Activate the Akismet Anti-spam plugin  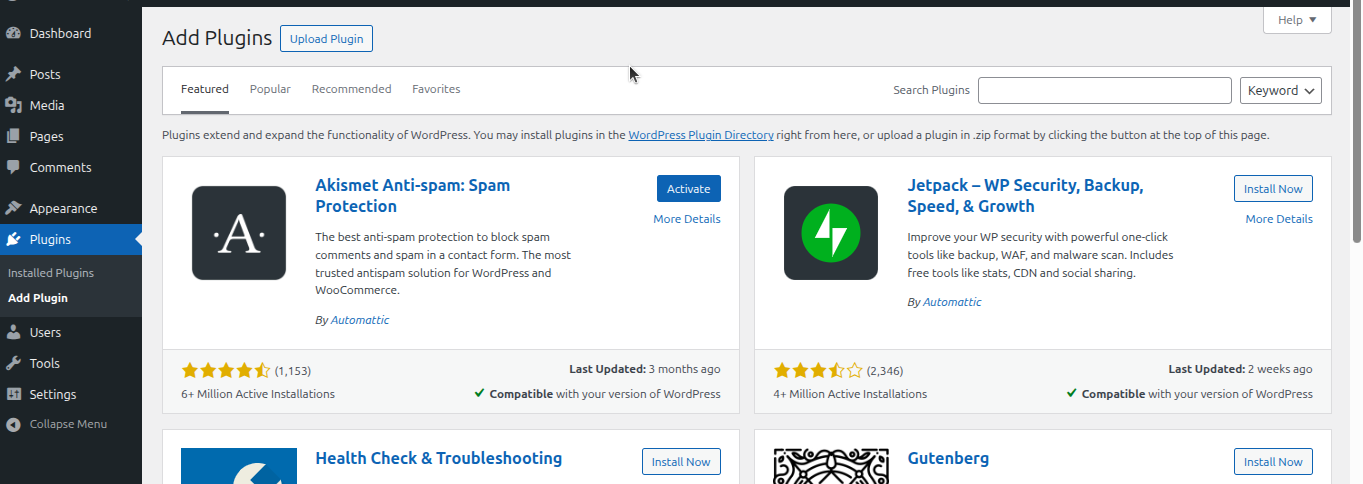(x=689, y=189)
